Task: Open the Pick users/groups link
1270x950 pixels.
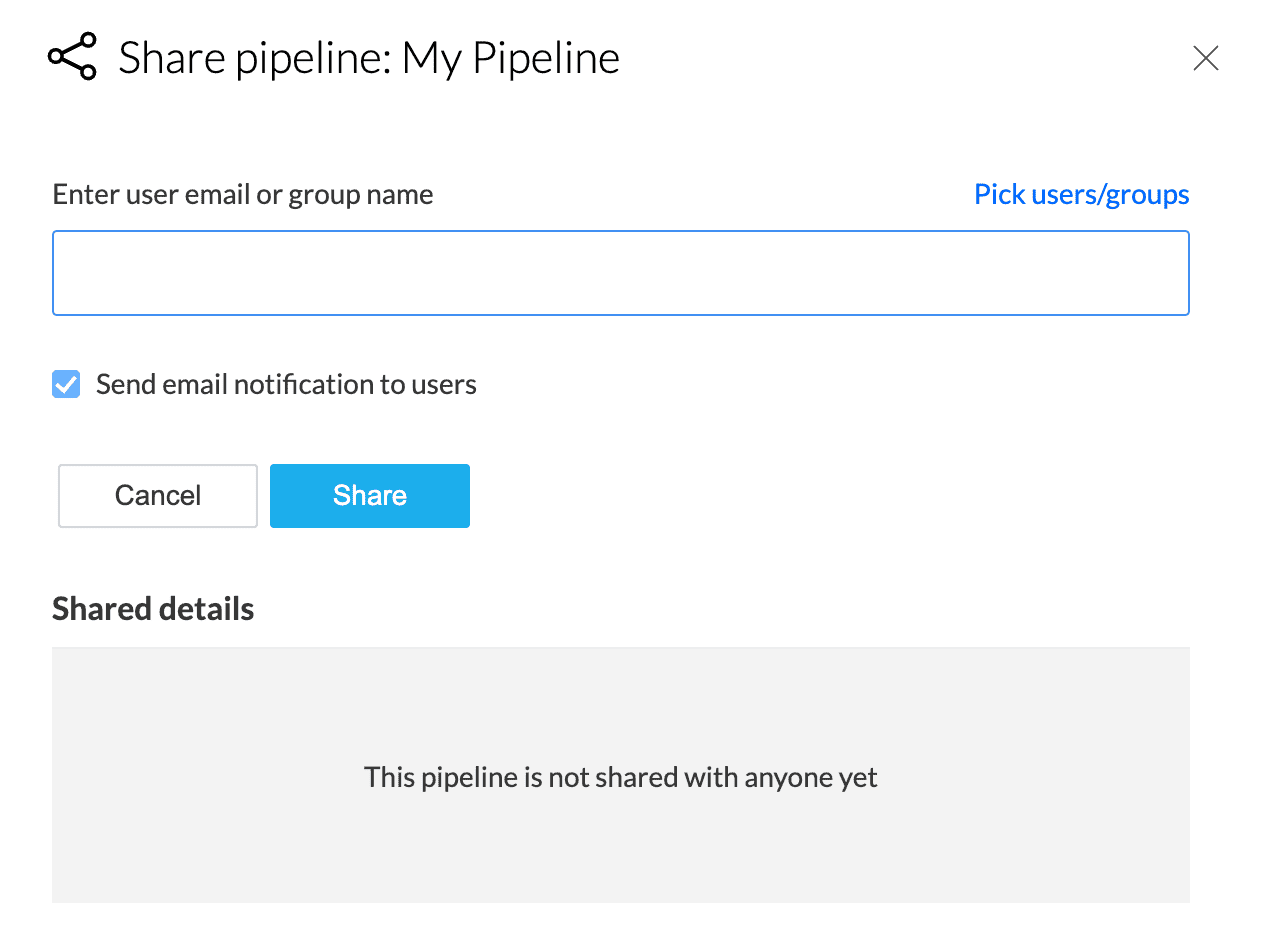Action: pyautogui.click(x=1081, y=194)
